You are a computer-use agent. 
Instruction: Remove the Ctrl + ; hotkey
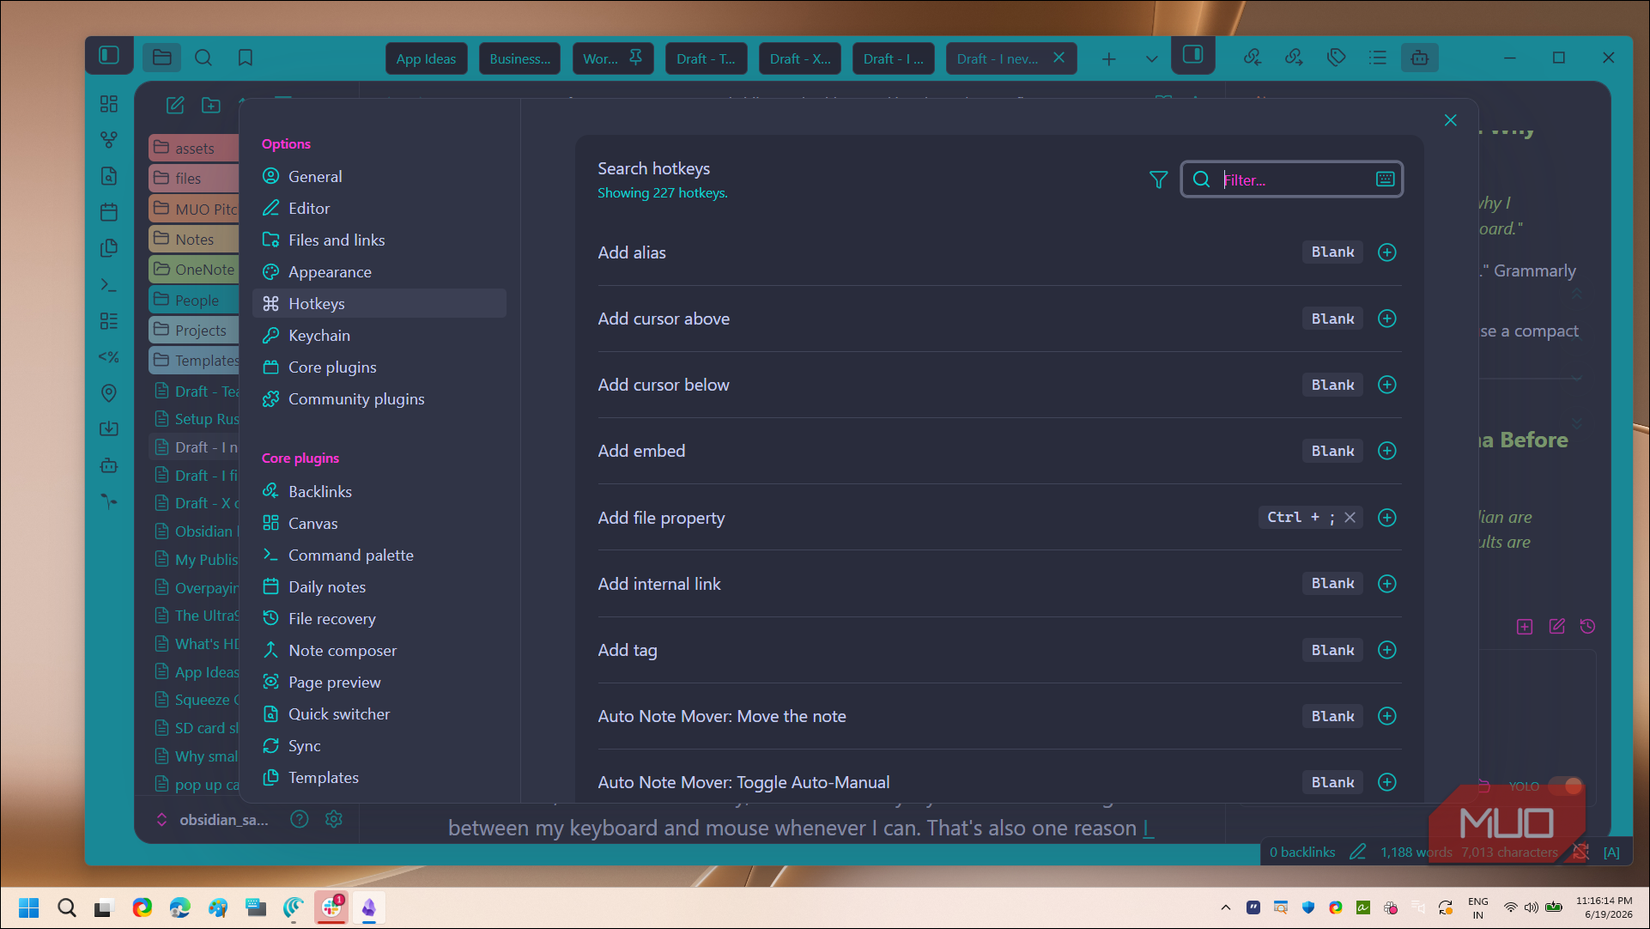tap(1350, 517)
